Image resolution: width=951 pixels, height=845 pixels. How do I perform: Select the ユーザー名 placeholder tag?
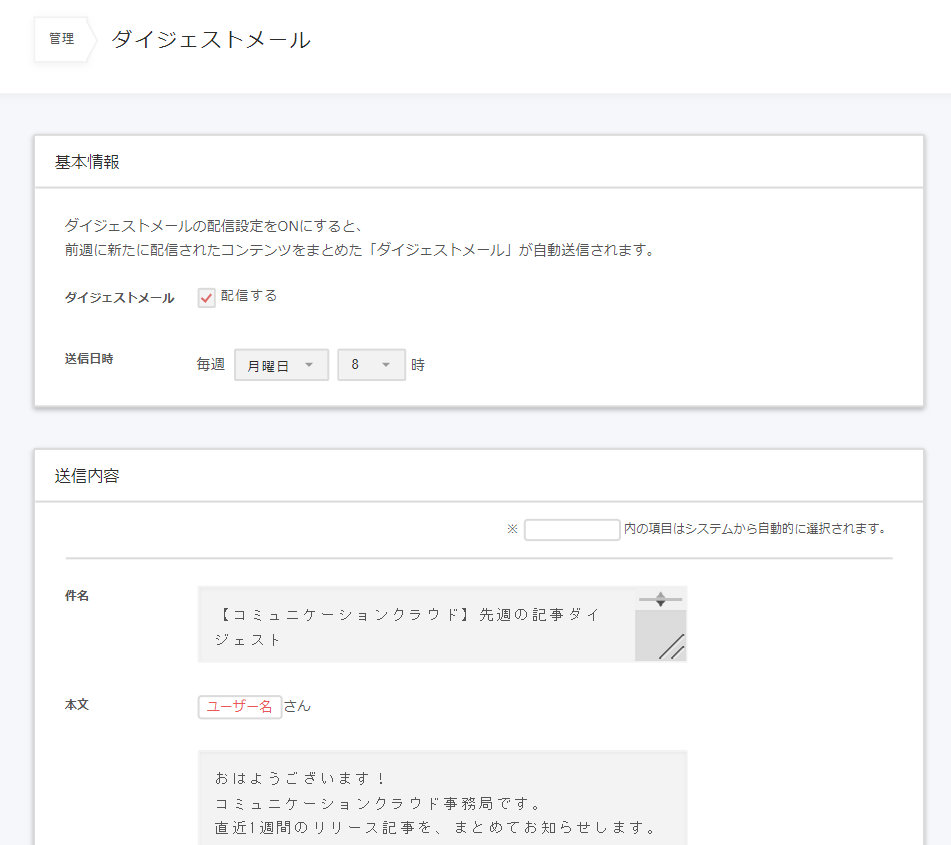point(240,707)
